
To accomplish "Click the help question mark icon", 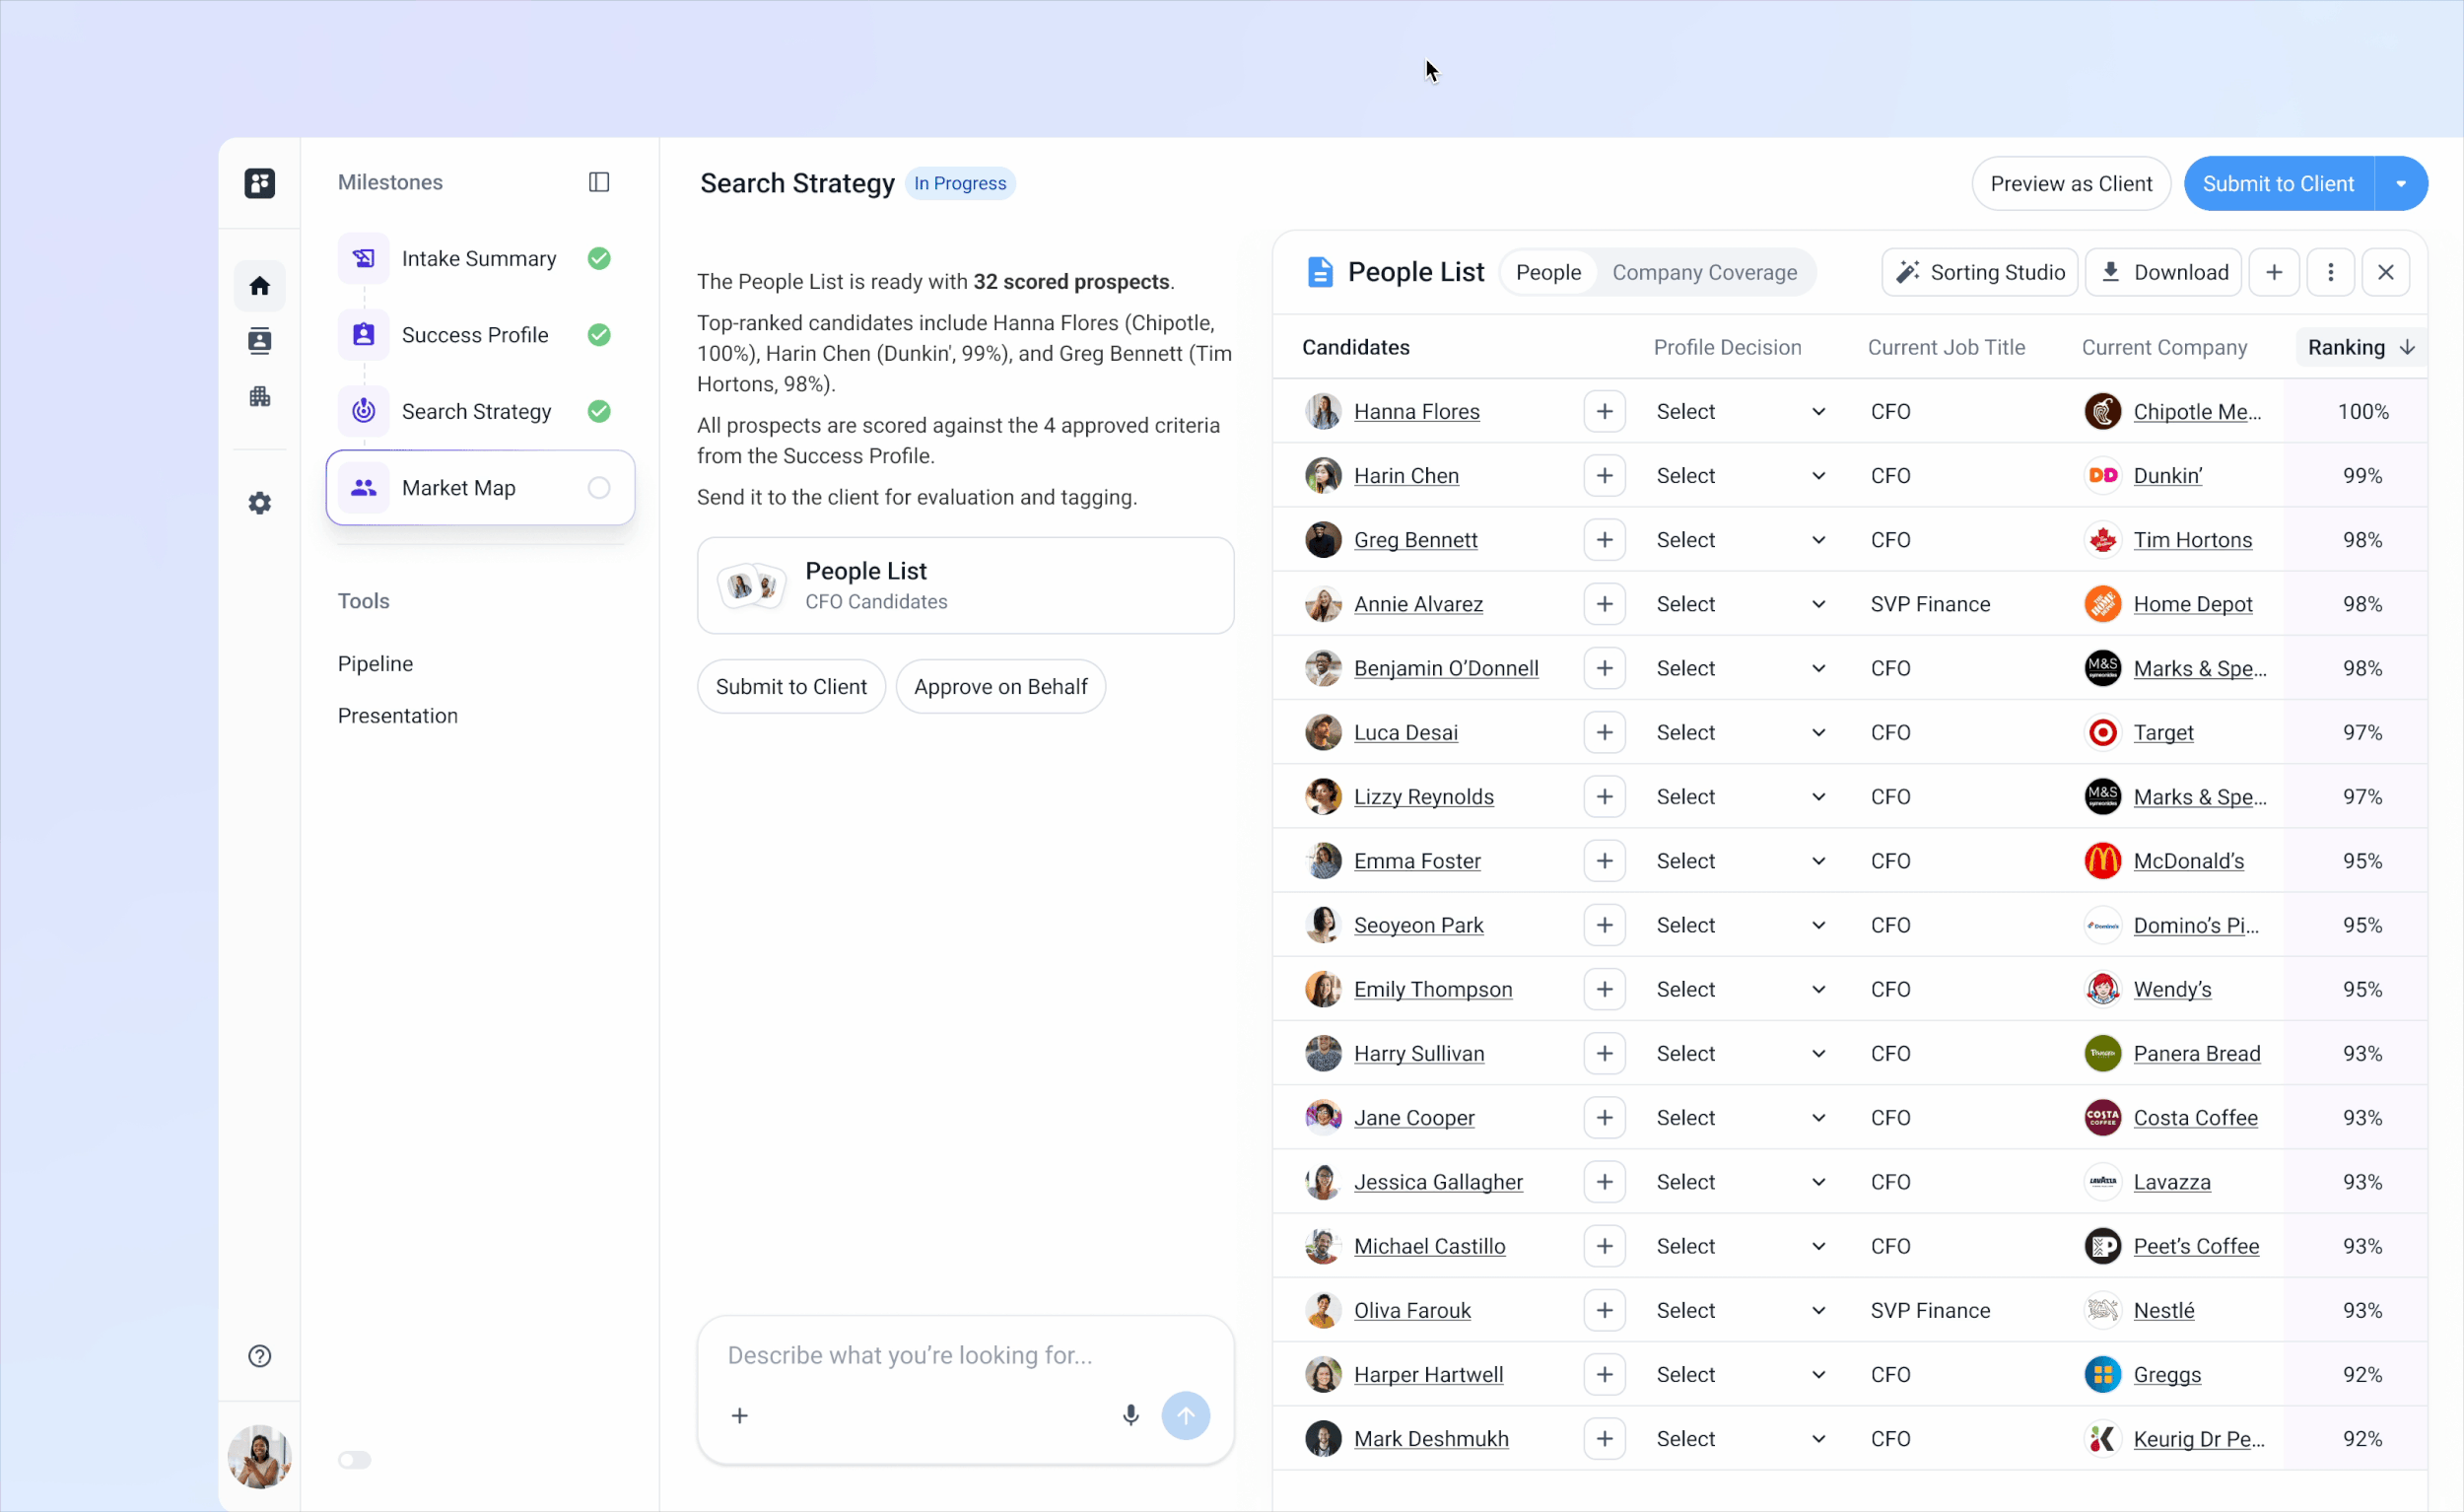I will tap(259, 1356).
